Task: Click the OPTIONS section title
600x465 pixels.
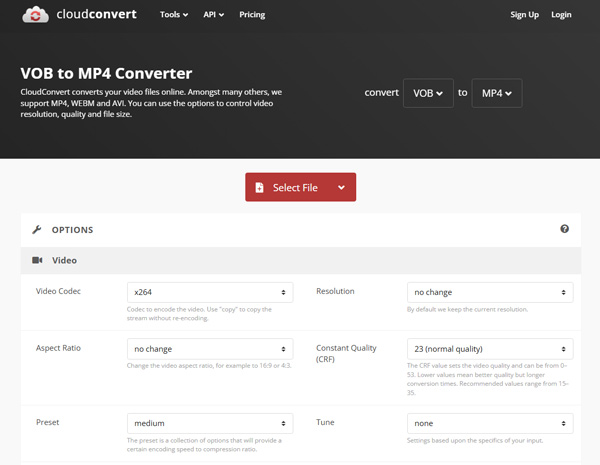Action: click(72, 230)
